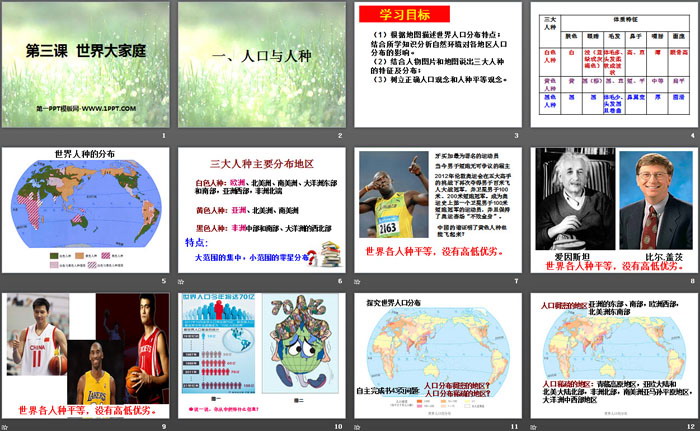The width and height of the screenshot is (700, 431).
Task: Select slide 10 with the 70亿 cartoon
Action: 262,356
